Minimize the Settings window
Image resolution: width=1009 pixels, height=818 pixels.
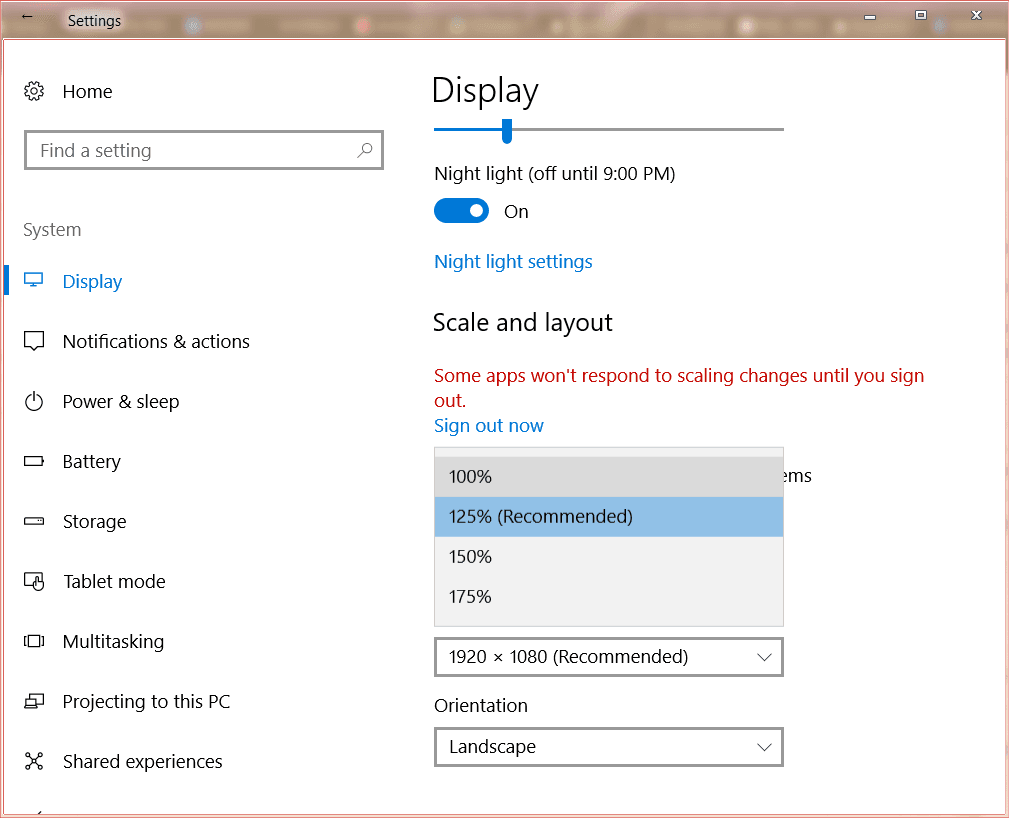870,17
